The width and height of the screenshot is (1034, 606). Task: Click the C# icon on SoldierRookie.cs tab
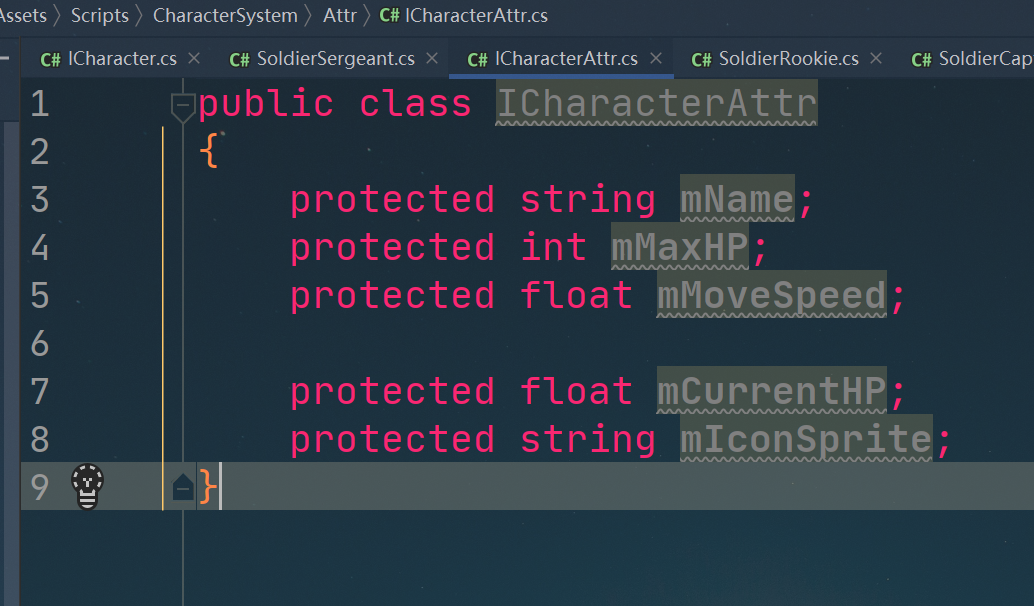(701, 59)
